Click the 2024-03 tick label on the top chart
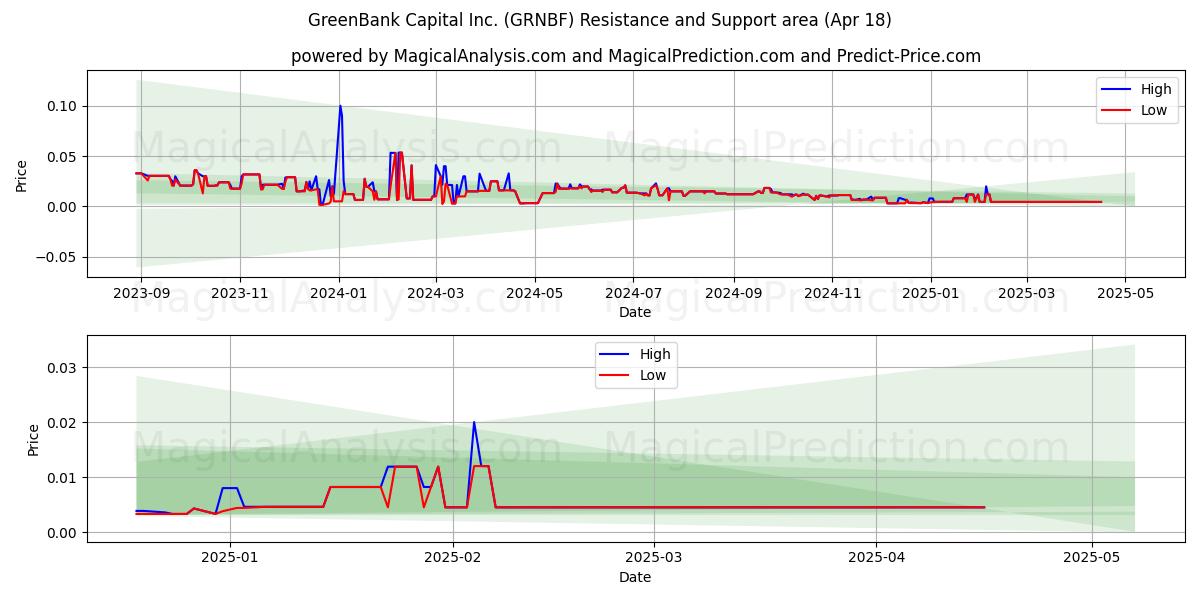The height and width of the screenshot is (600, 1200). pyautogui.click(x=436, y=293)
